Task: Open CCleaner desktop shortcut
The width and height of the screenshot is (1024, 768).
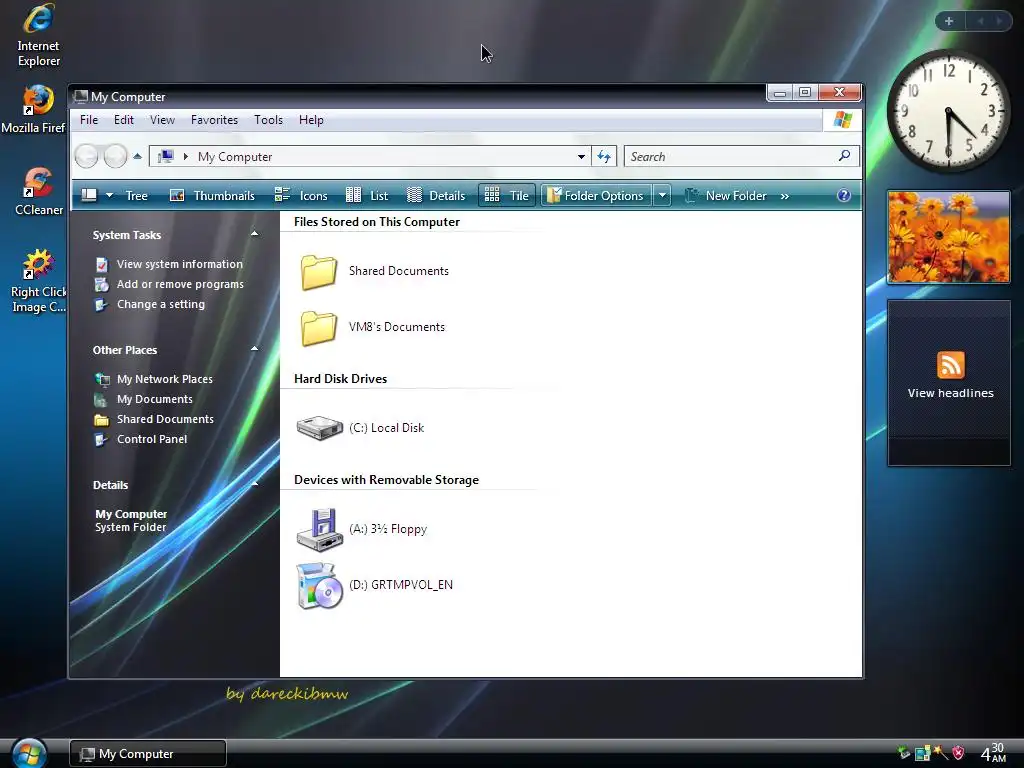Action: pos(38,191)
